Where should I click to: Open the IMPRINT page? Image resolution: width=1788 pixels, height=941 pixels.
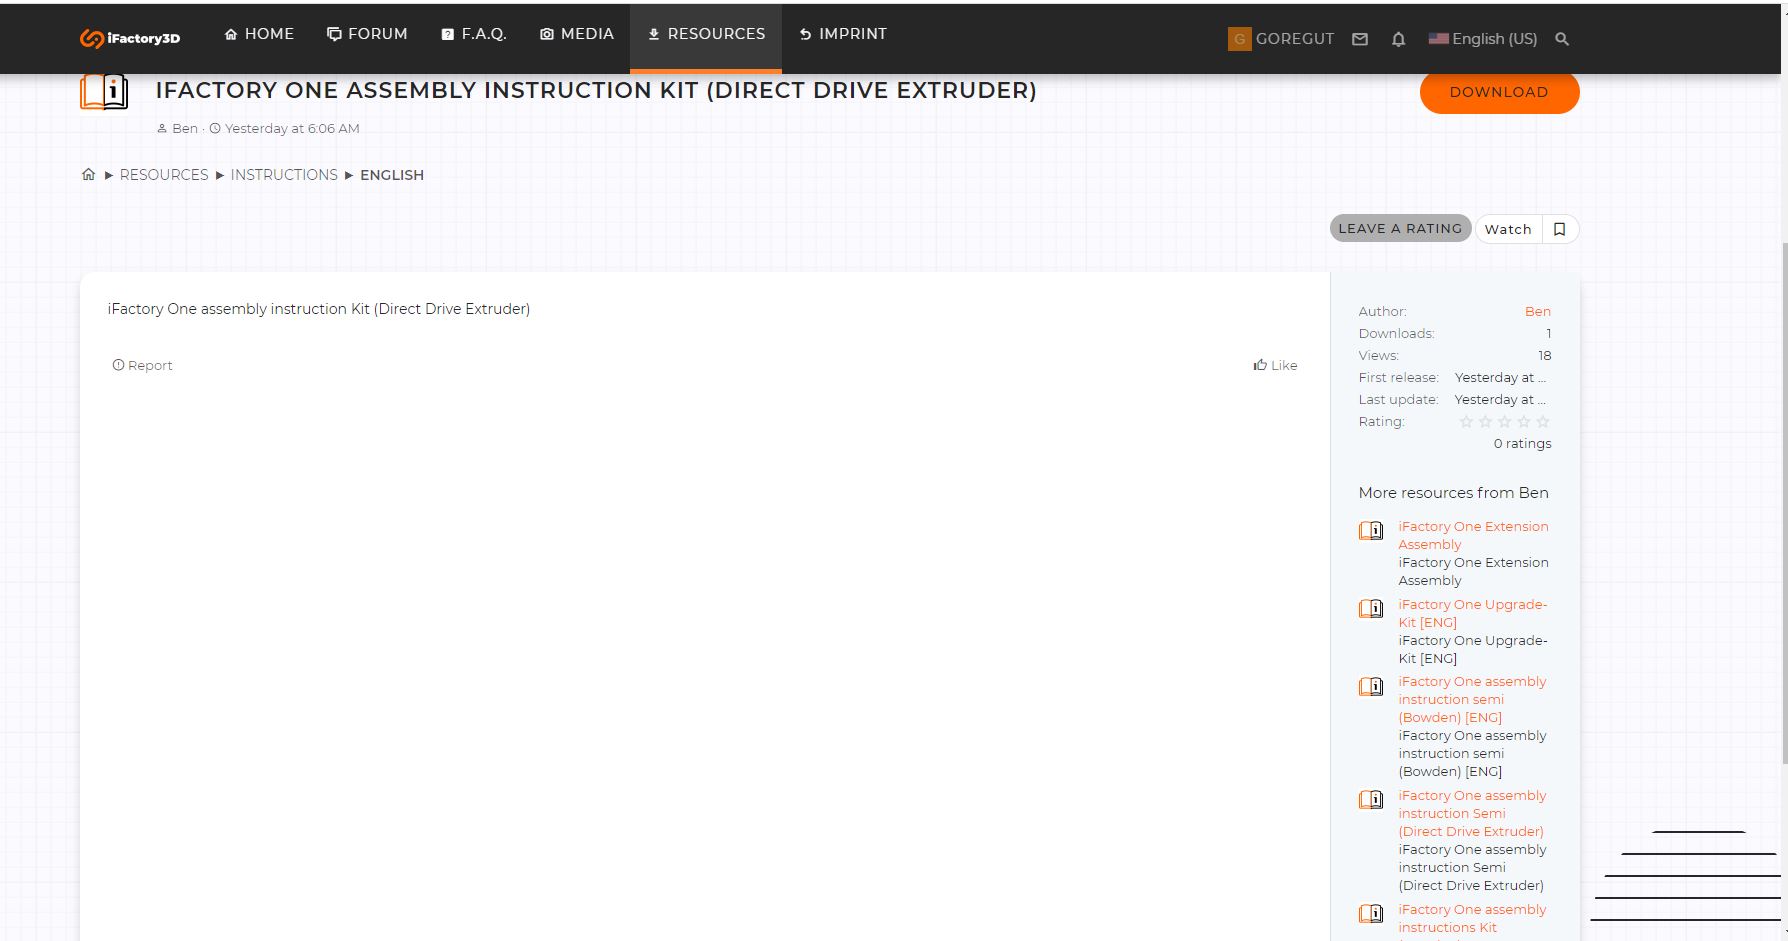pyautogui.click(x=843, y=34)
